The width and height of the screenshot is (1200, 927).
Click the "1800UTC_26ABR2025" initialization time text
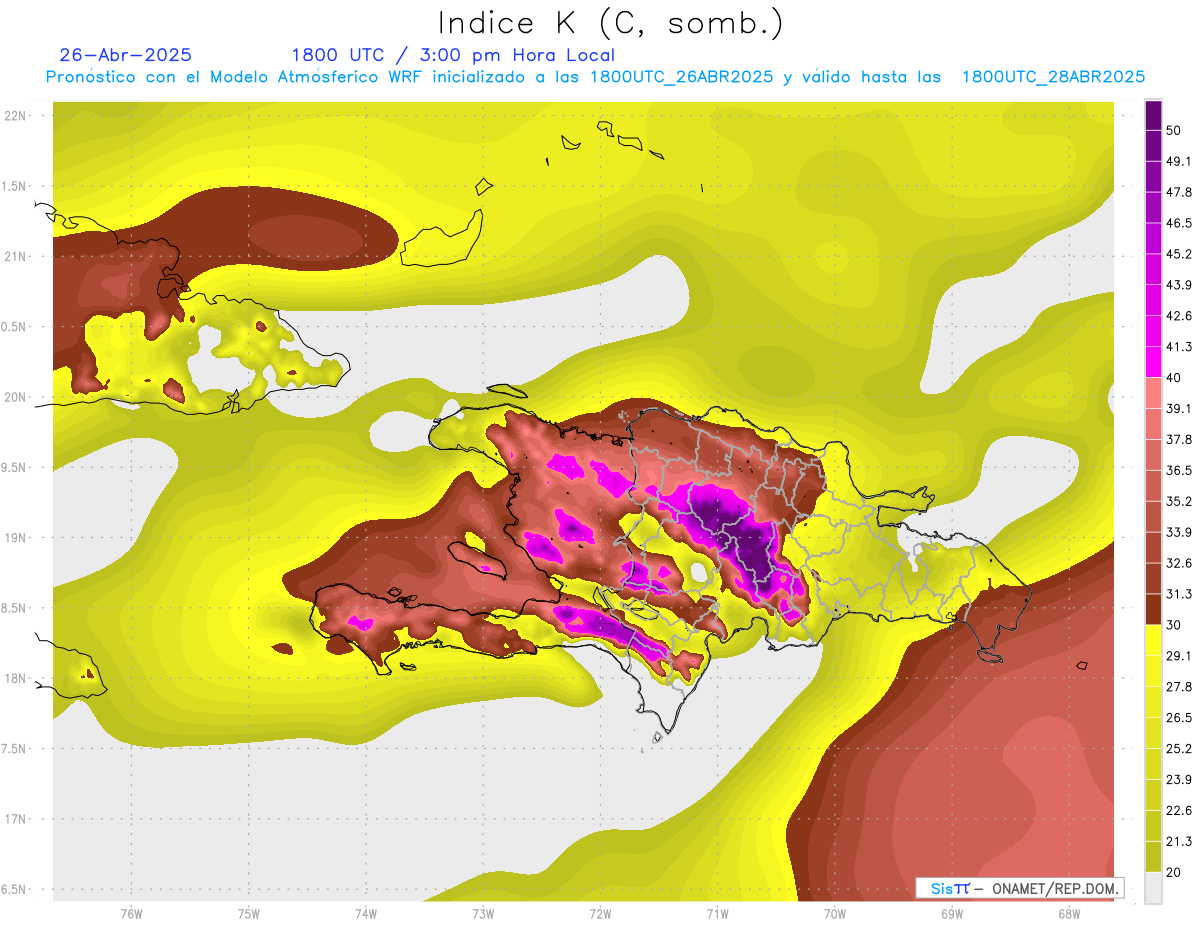click(x=682, y=77)
